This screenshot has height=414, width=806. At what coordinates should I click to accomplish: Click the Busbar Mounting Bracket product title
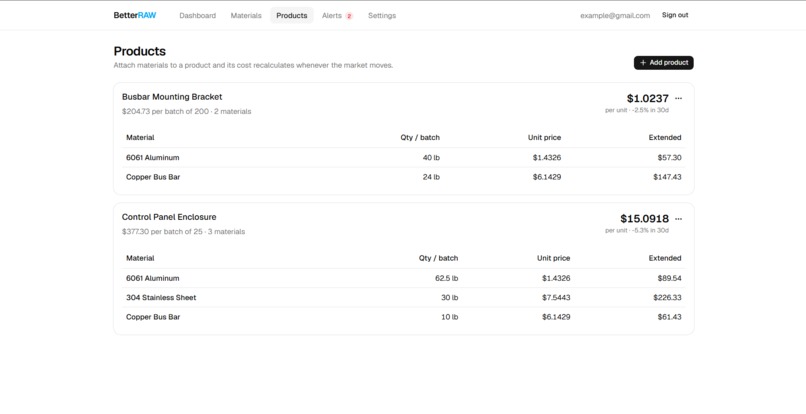172,97
